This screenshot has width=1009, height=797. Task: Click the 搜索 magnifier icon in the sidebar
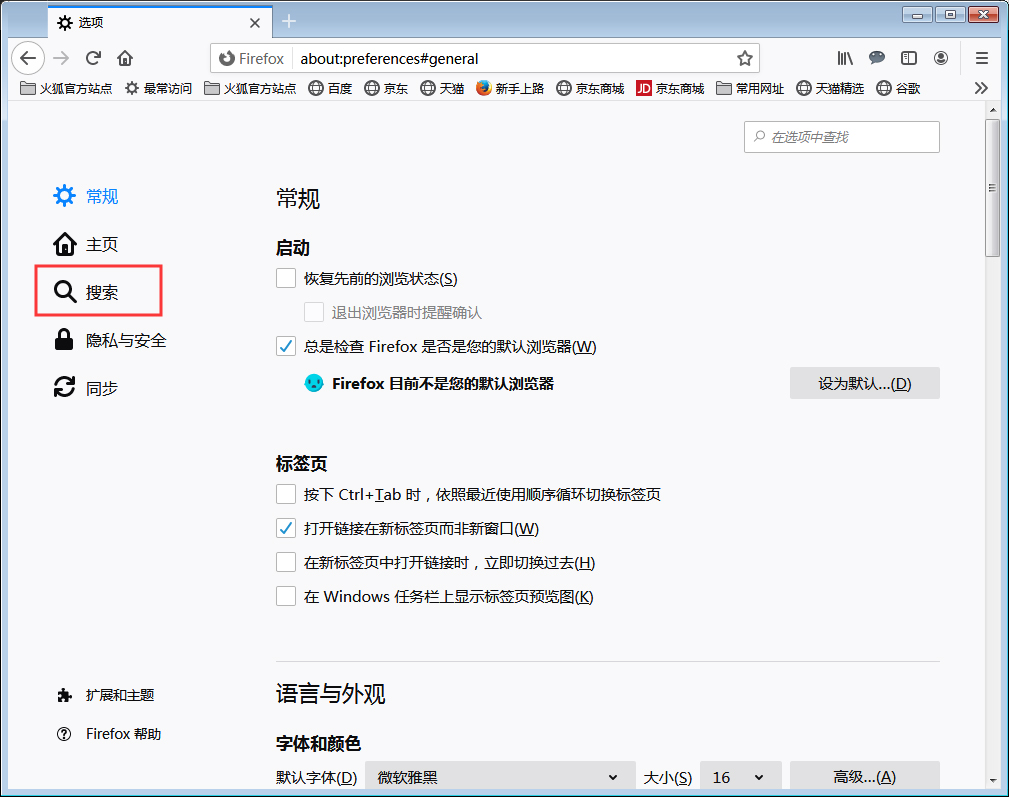63,290
